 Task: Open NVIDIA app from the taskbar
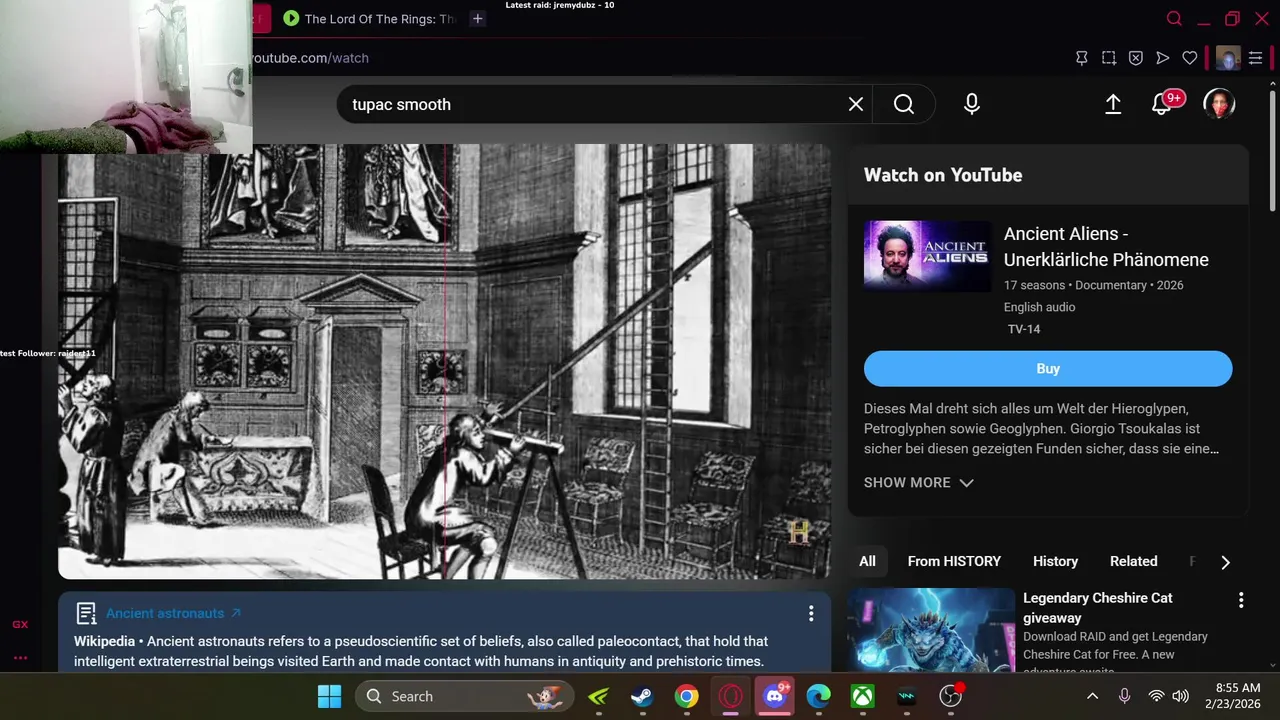pos(598,696)
